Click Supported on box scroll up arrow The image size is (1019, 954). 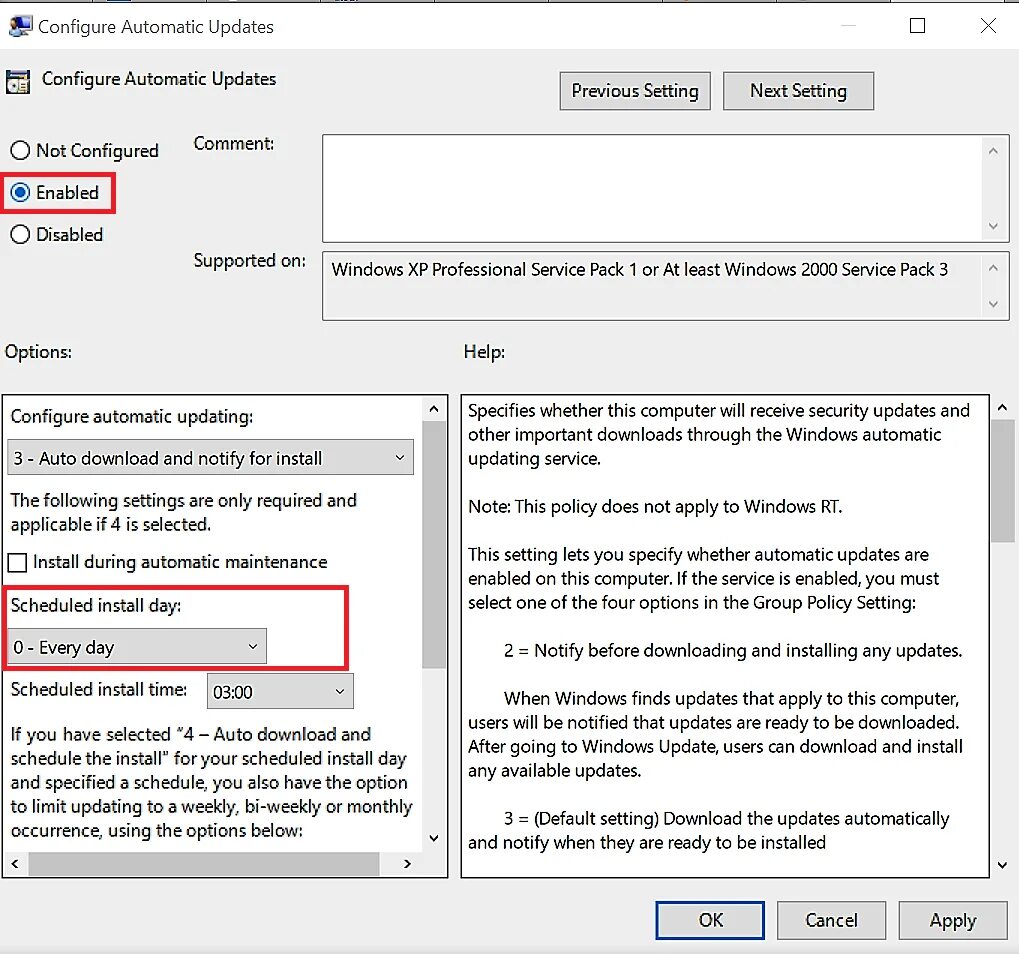pyautogui.click(x=993, y=268)
